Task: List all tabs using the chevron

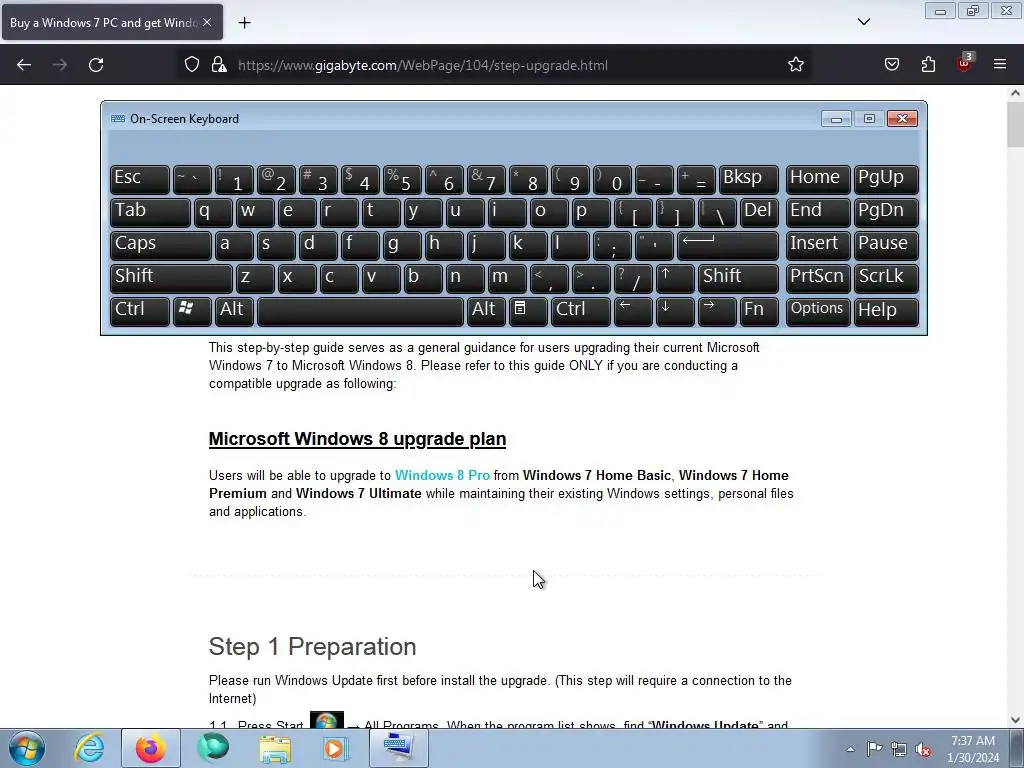Action: pyautogui.click(x=863, y=22)
